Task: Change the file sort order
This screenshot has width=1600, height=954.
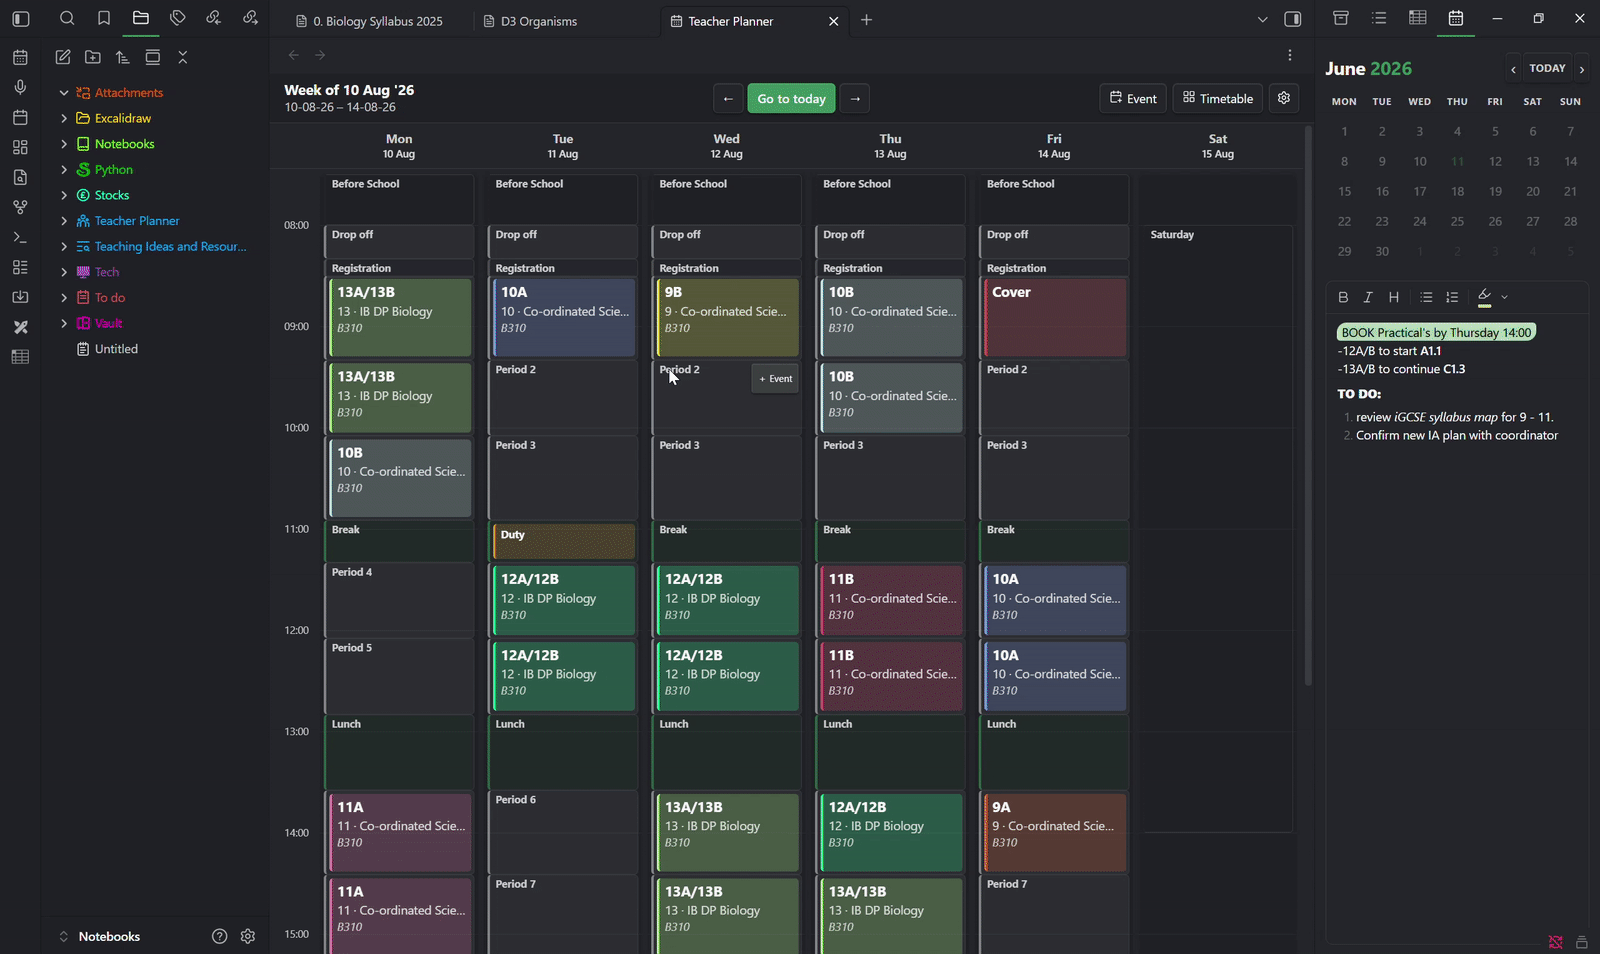Action: coord(122,57)
